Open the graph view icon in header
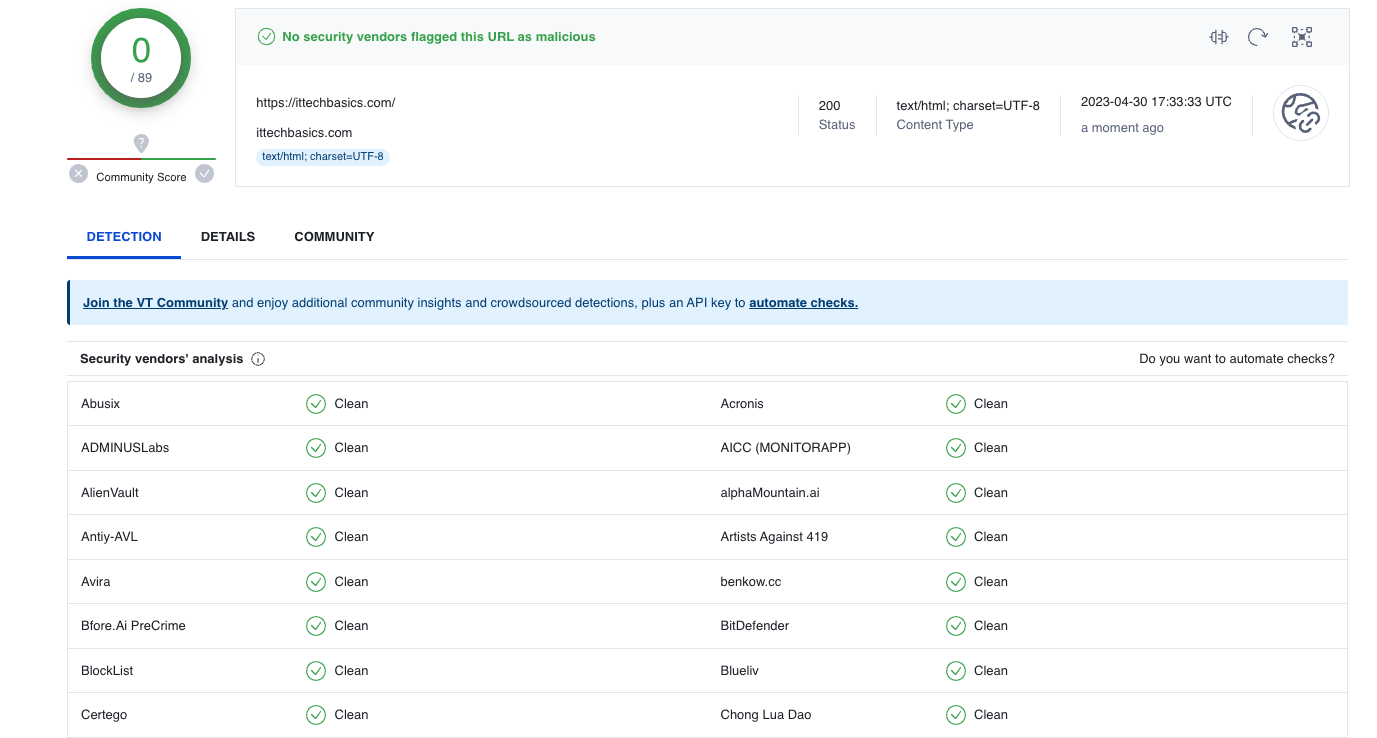The width and height of the screenshot is (1377, 738). click(1301, 37)
